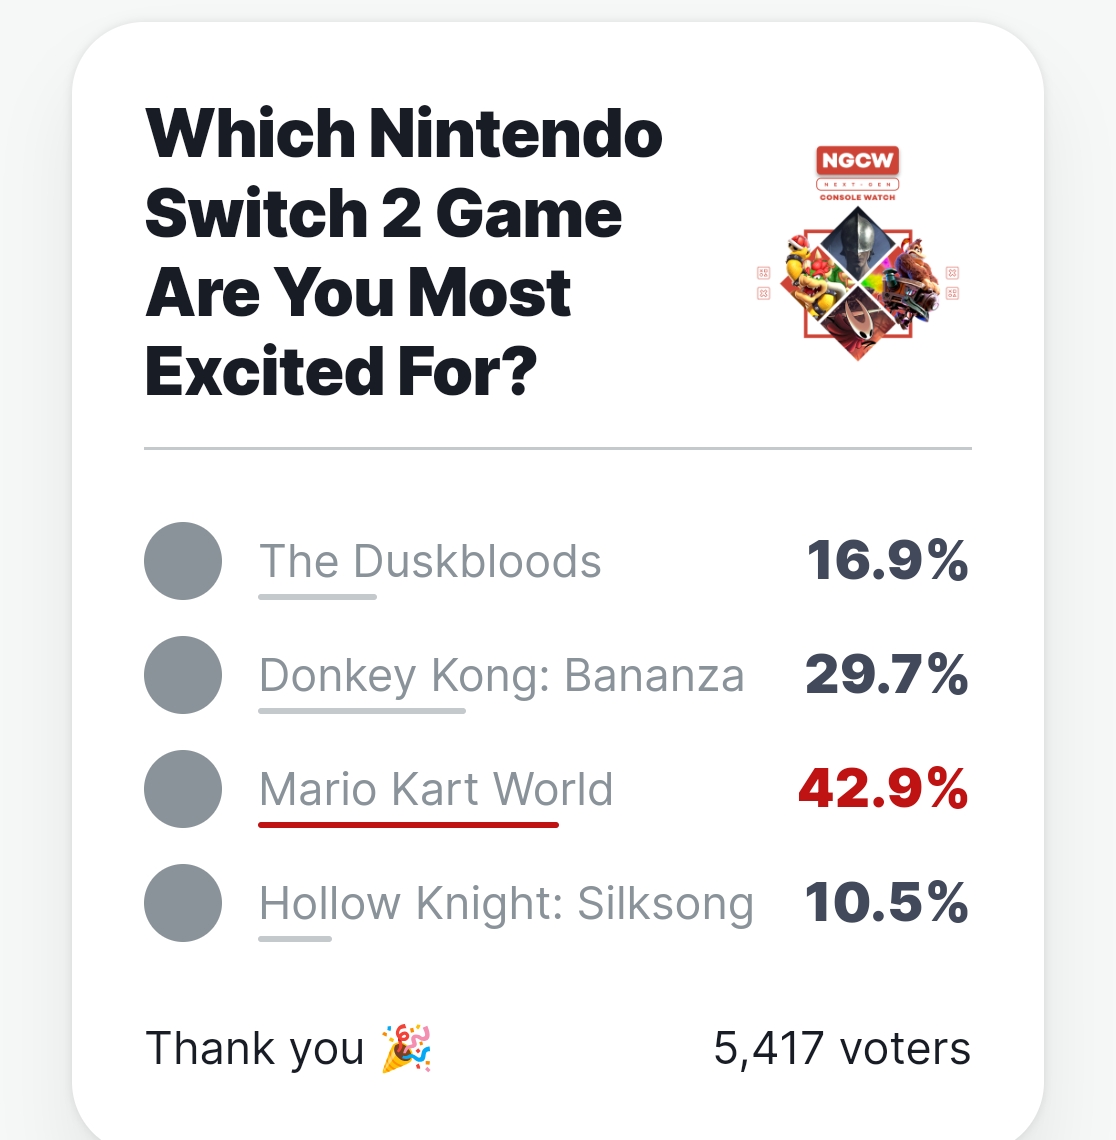Click the 5,417 voters count
The width and height of the screenshot is (1116, 1140).
tap(842, 1048)
